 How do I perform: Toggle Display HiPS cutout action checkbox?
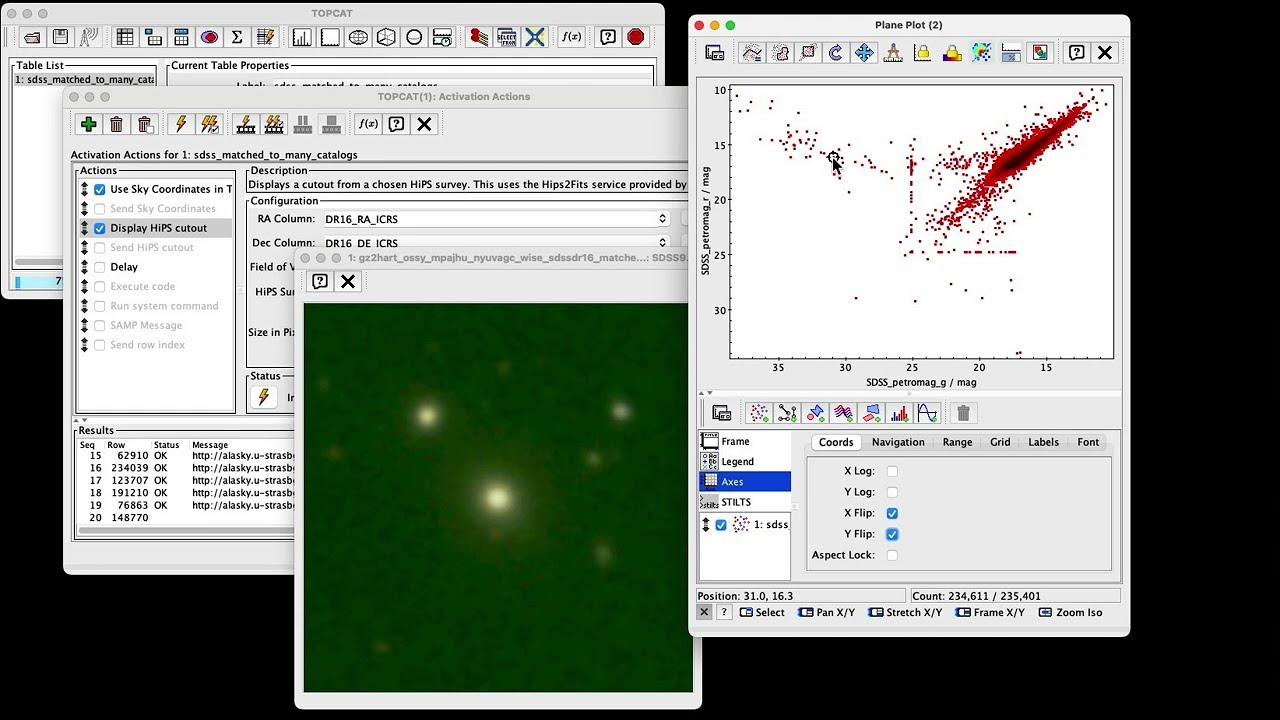pyautogui.click(x=100, y=228)
